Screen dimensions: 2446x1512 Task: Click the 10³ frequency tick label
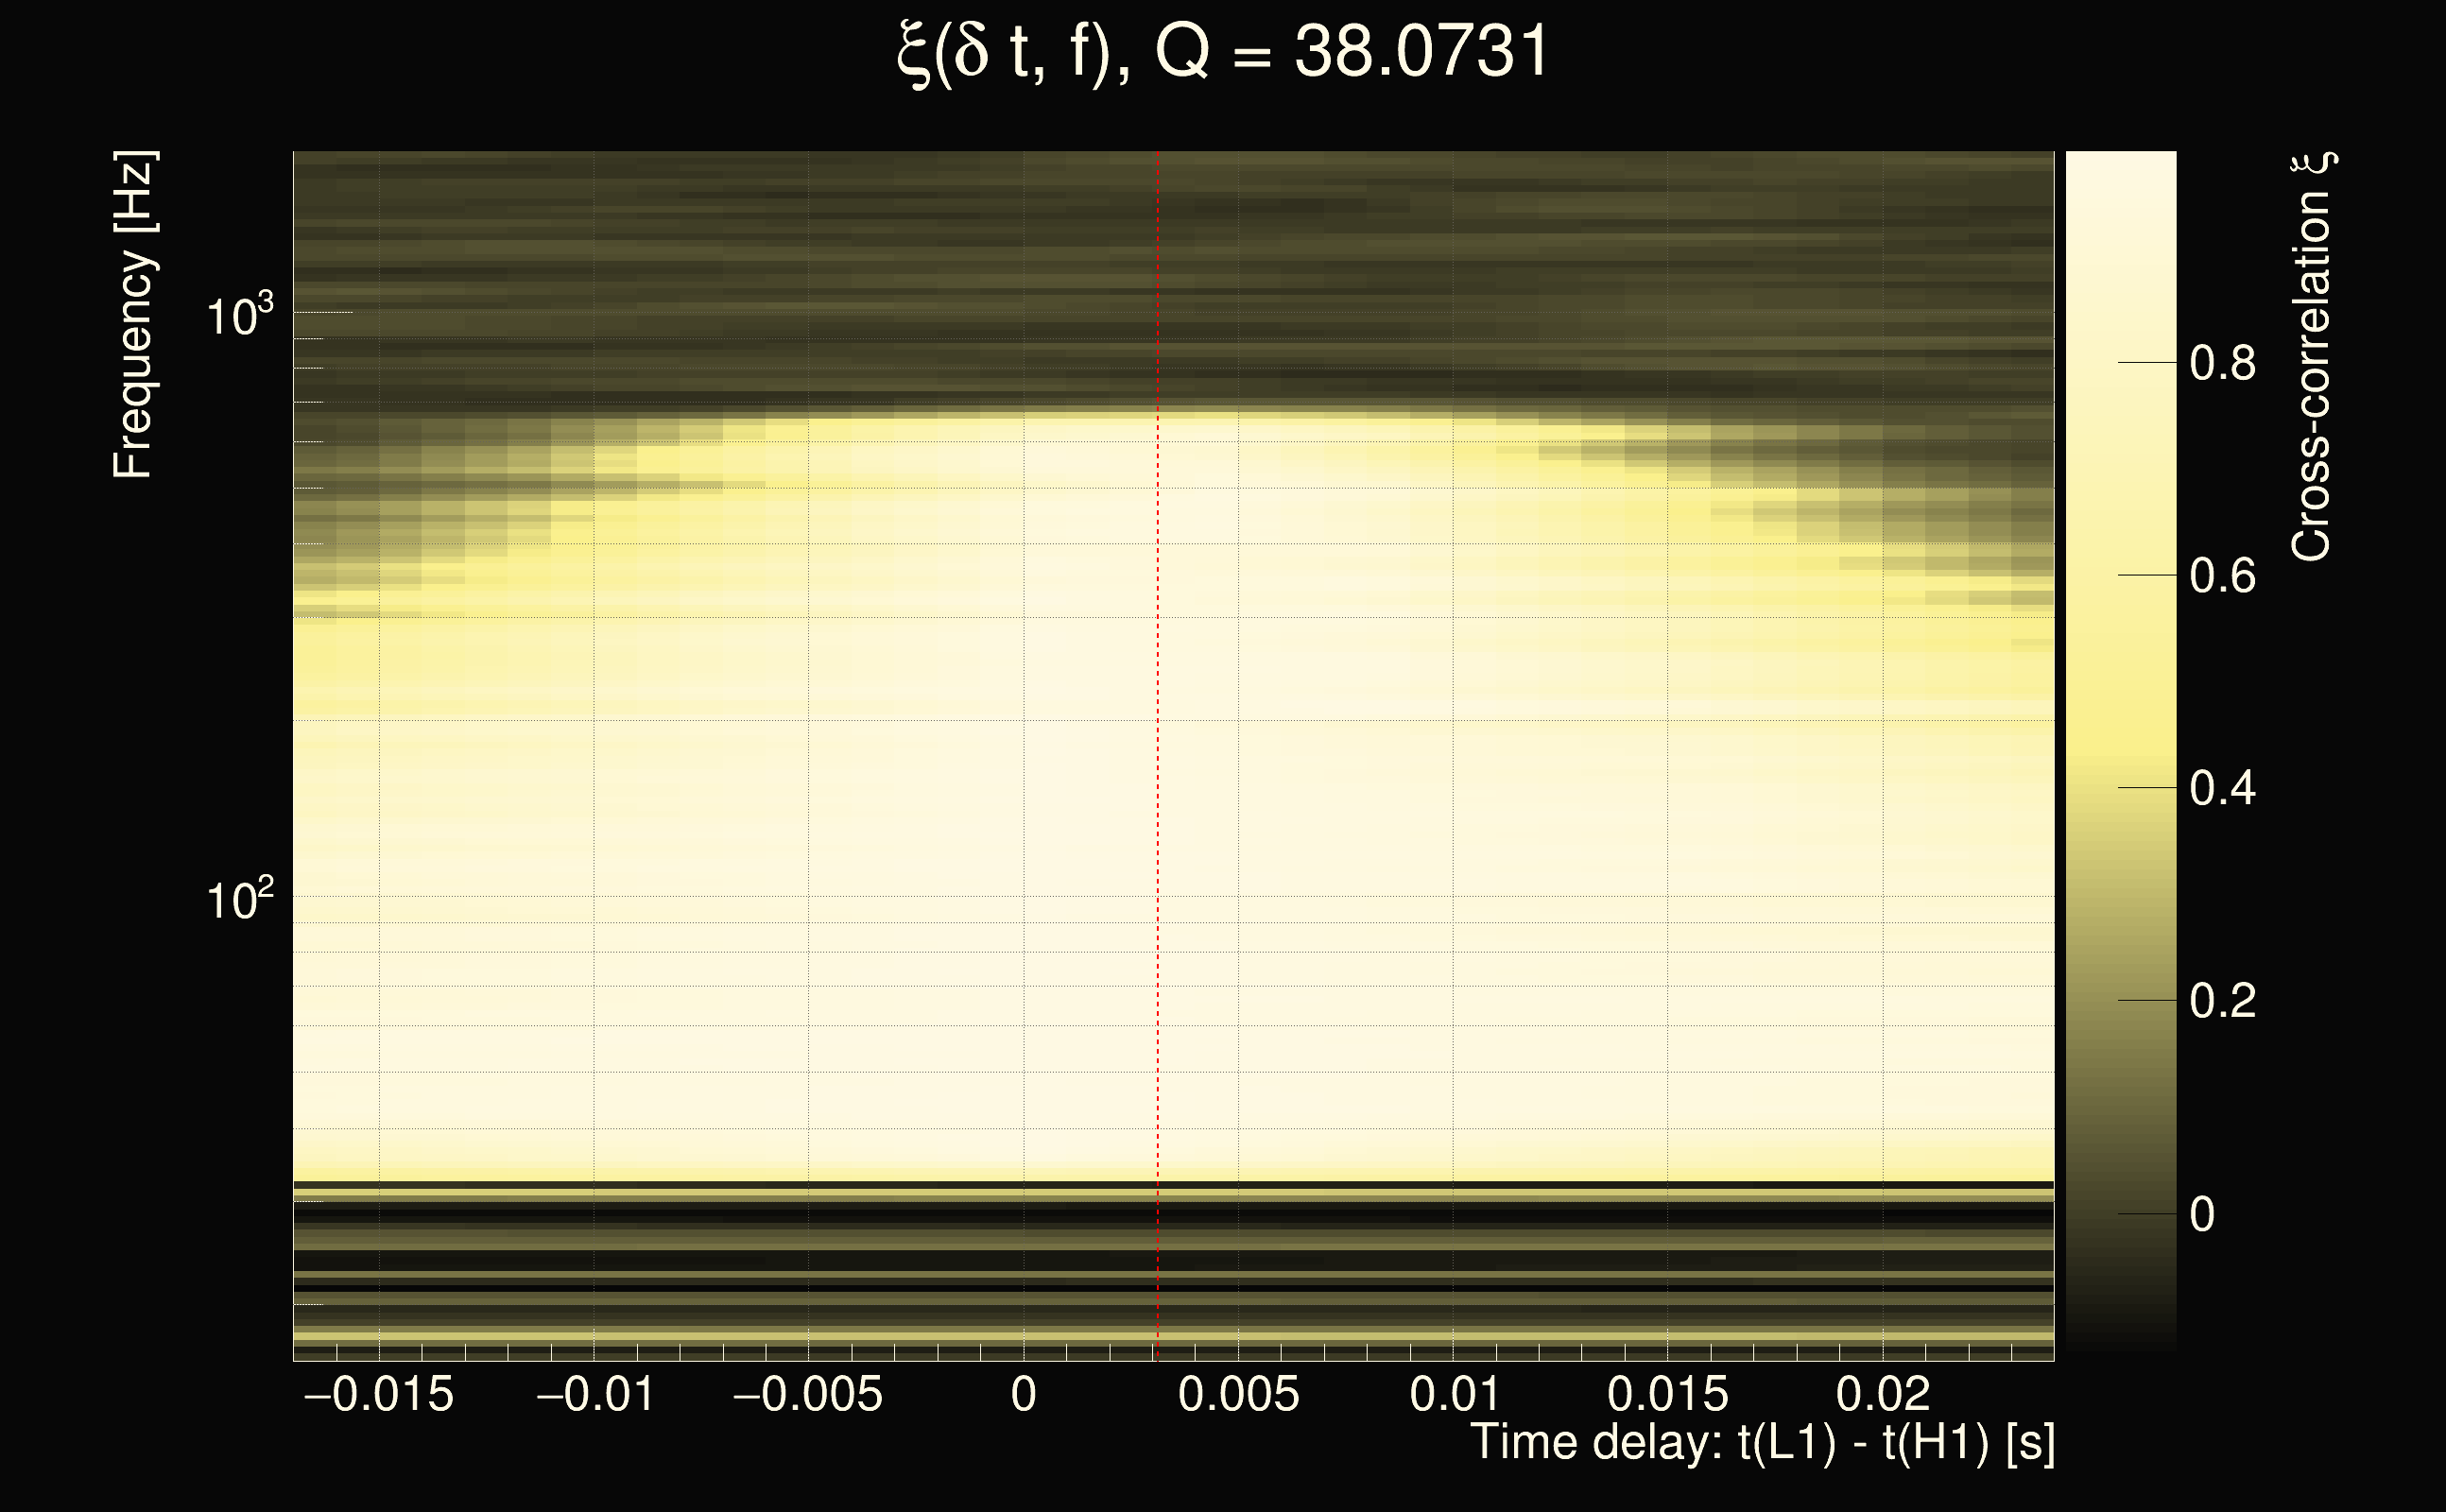point(239,316)
